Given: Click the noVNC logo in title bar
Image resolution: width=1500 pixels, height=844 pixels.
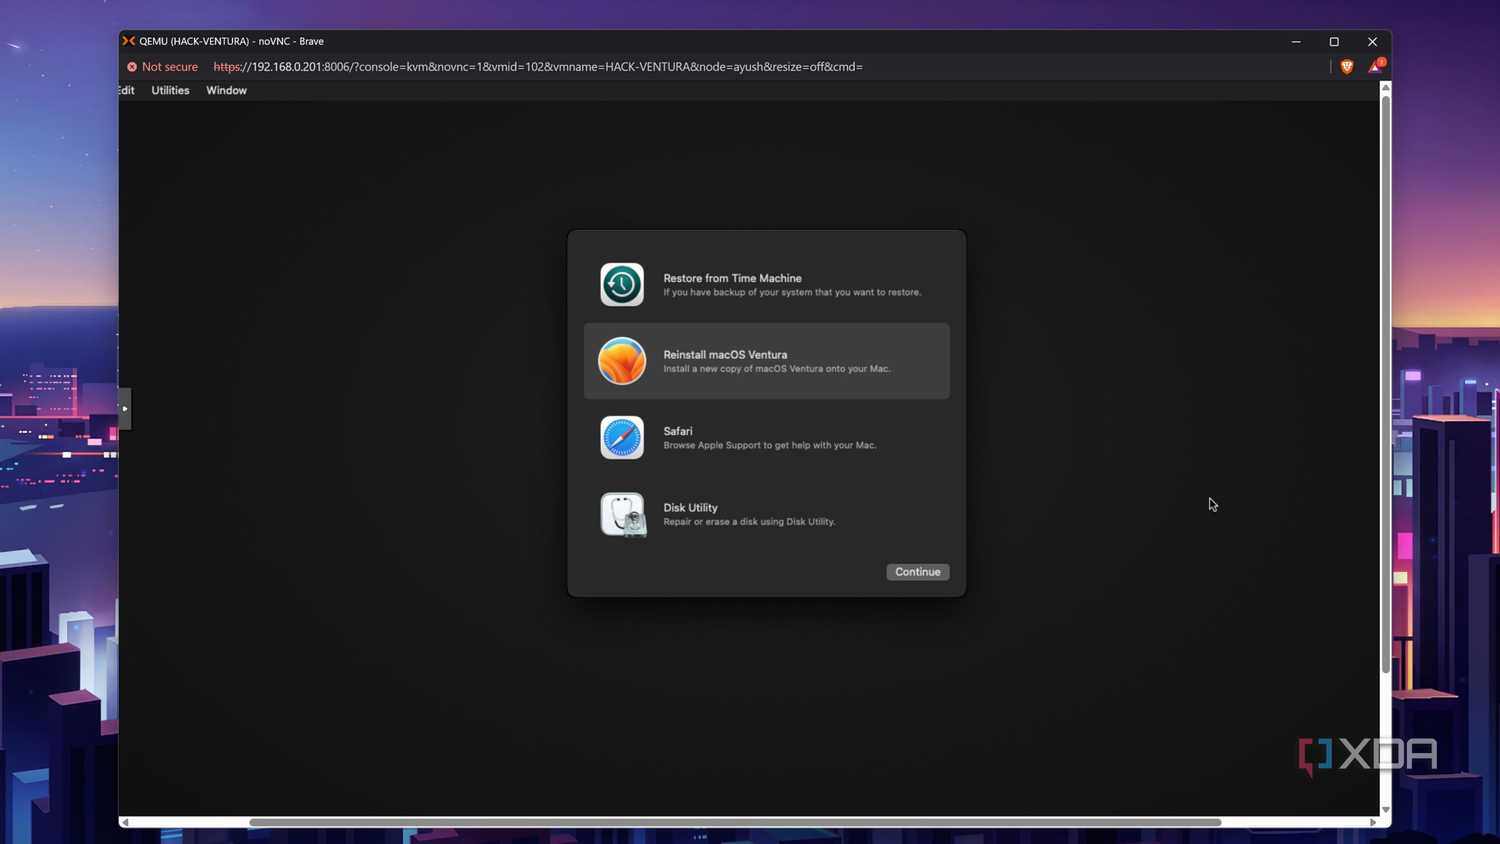Looking at the screenshot, I should click(128, 41).
